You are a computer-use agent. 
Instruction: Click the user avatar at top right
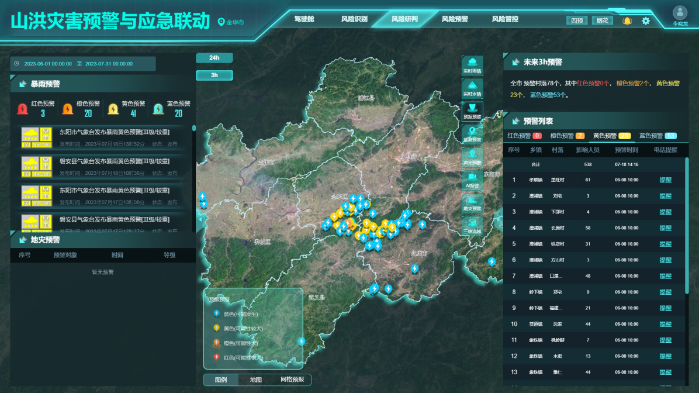point(680,12)
